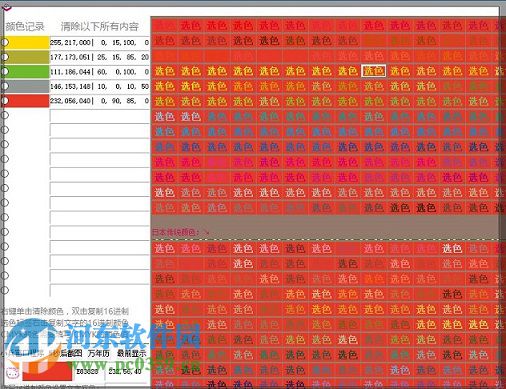Click the 后截图 screenshot option
Image resolution: width=506 pixels, height=389 pixels.
(x=71, y=354)
